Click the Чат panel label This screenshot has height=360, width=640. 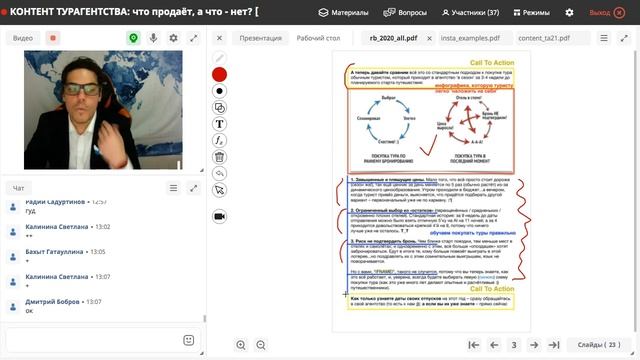18,188
